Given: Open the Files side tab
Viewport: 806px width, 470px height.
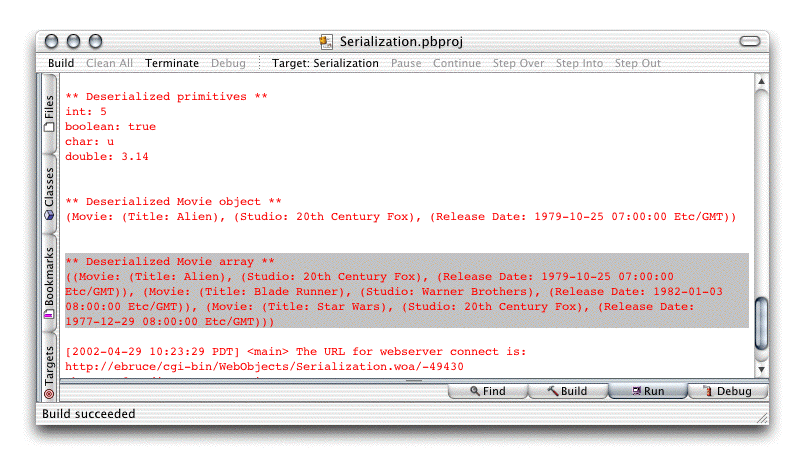Looking at the screenshot, I should 49,114.
